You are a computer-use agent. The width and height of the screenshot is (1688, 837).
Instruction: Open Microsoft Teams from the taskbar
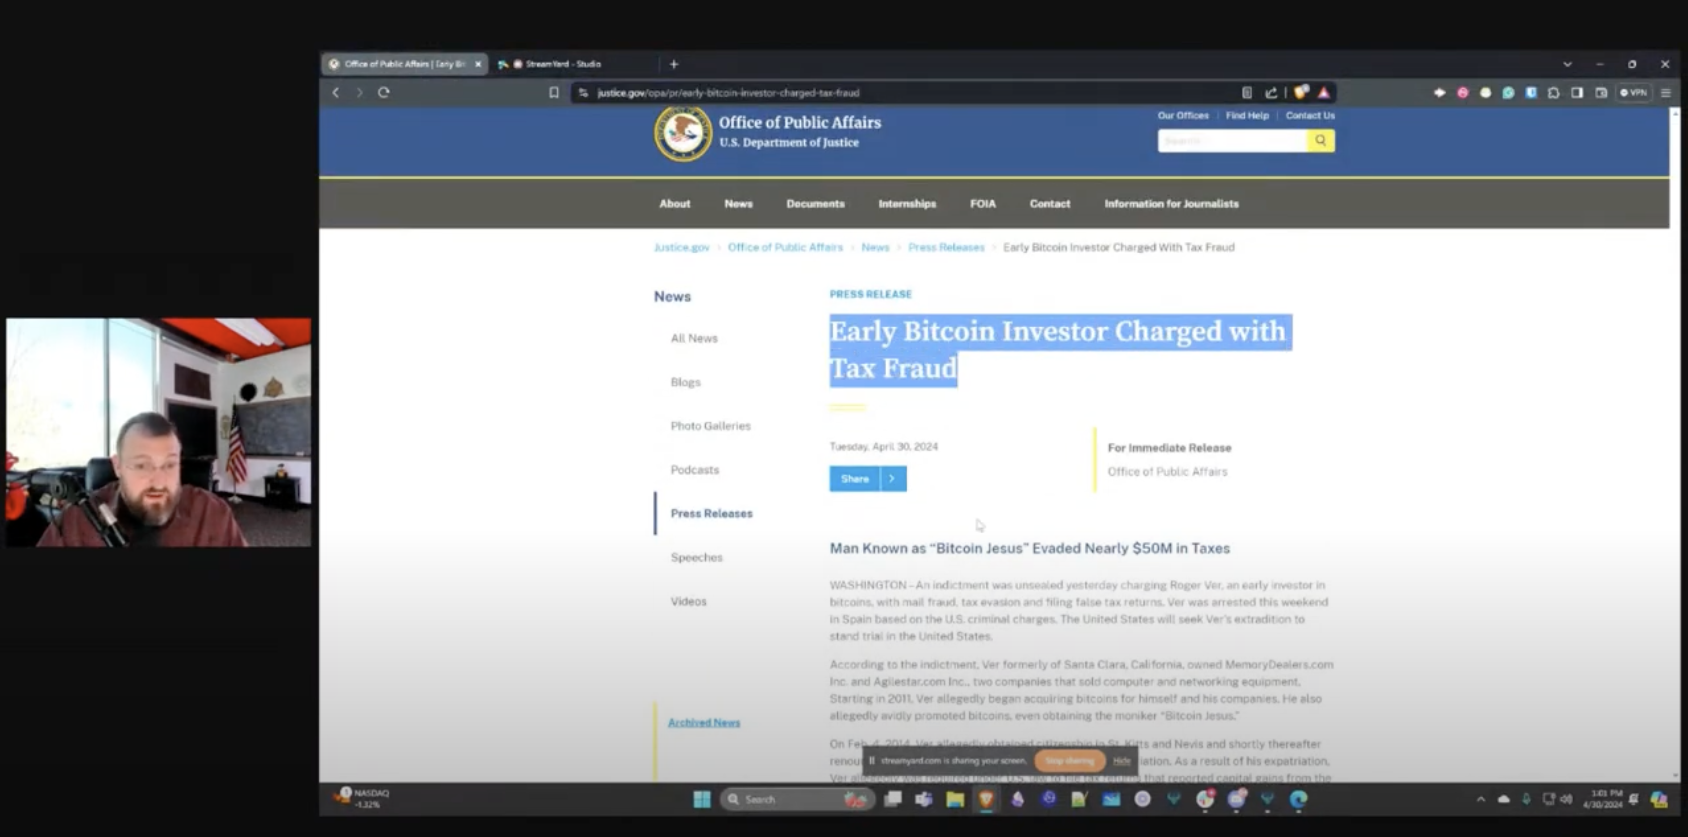924,799
